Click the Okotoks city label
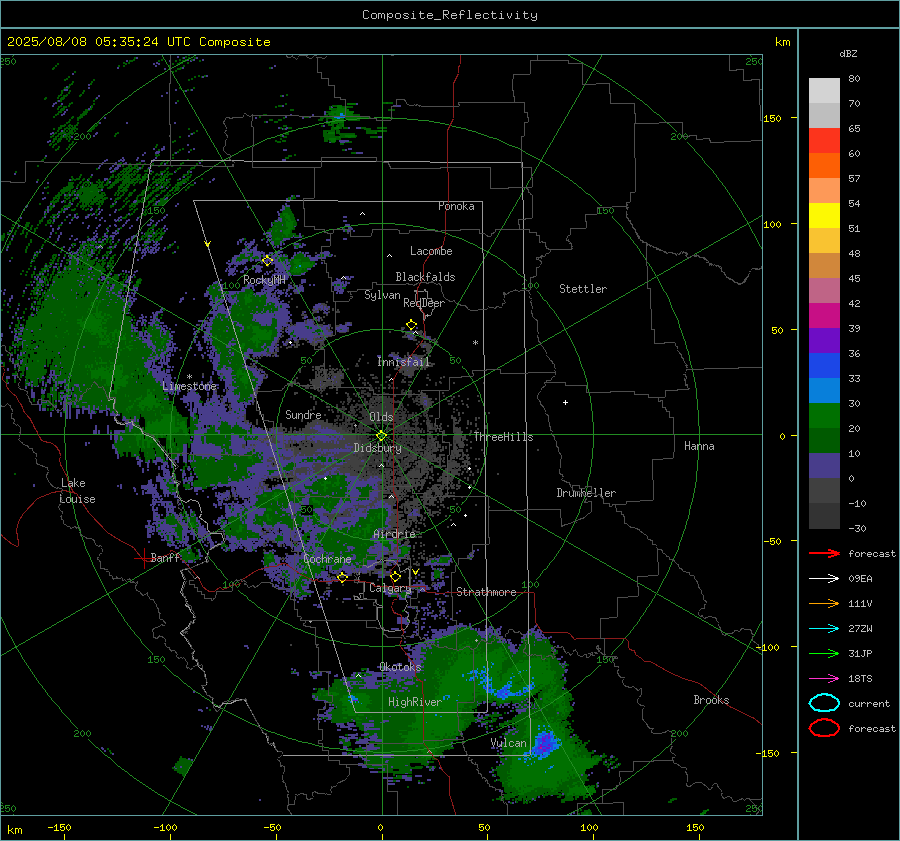The height and width of the screenshot is (841, 900). (x=400, y=667)
